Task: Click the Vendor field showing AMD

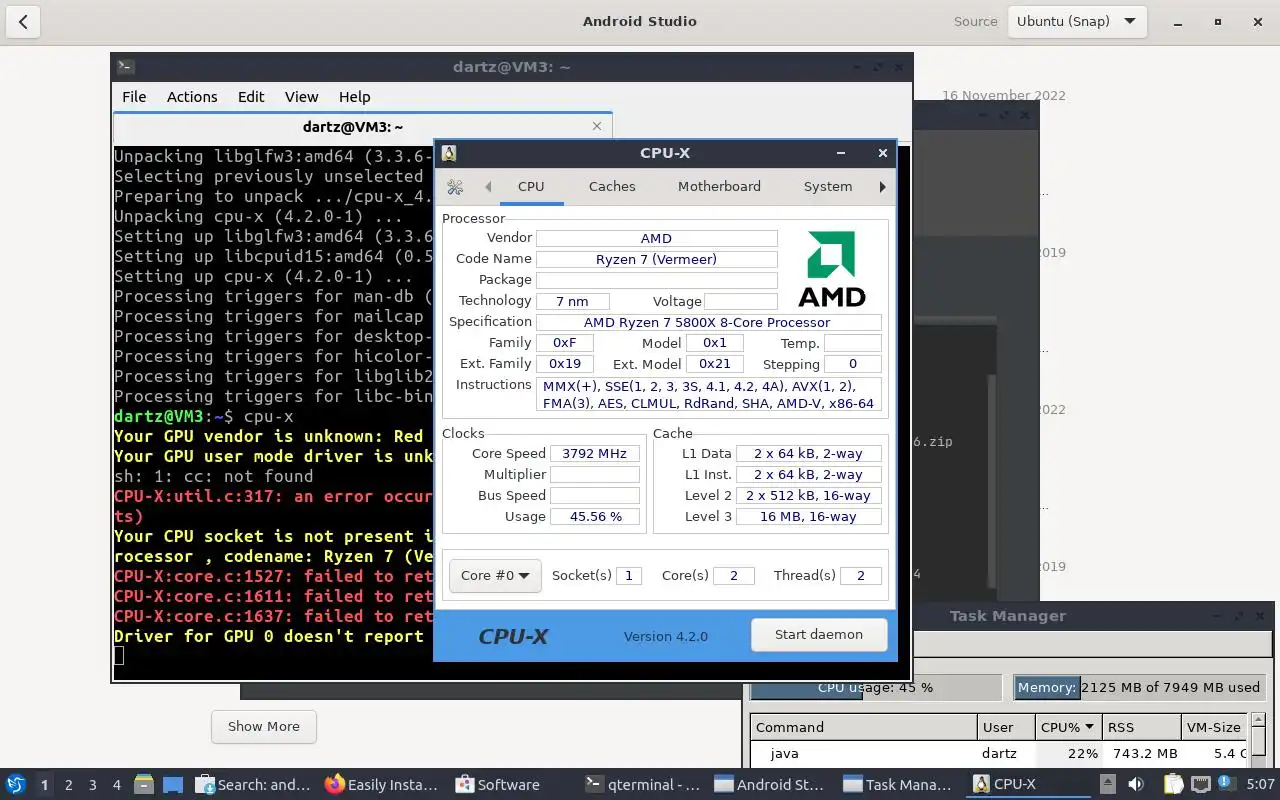Action: coord(657,239)
